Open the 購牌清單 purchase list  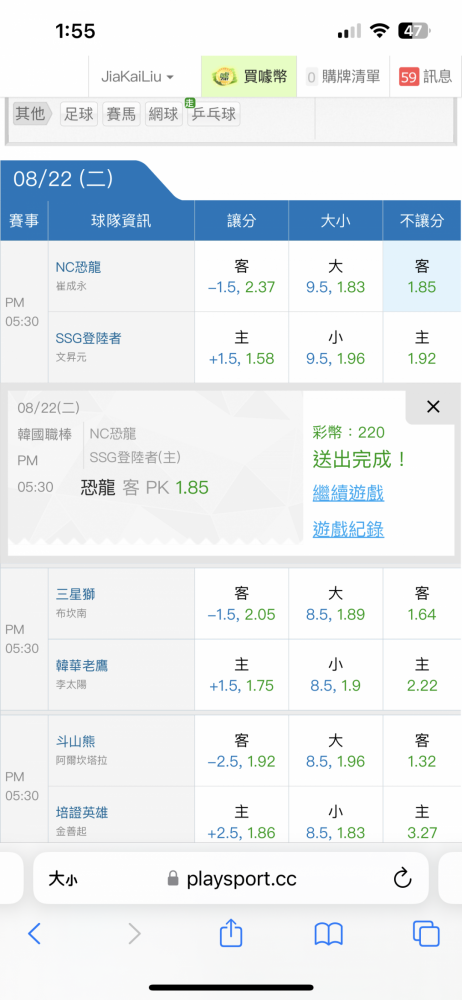(343, 77)
